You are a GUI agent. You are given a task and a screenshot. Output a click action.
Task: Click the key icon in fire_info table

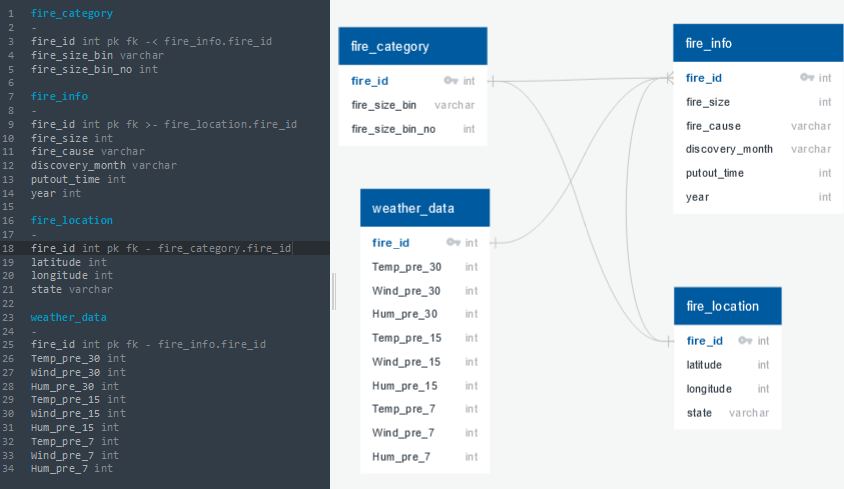click(807, 78)
